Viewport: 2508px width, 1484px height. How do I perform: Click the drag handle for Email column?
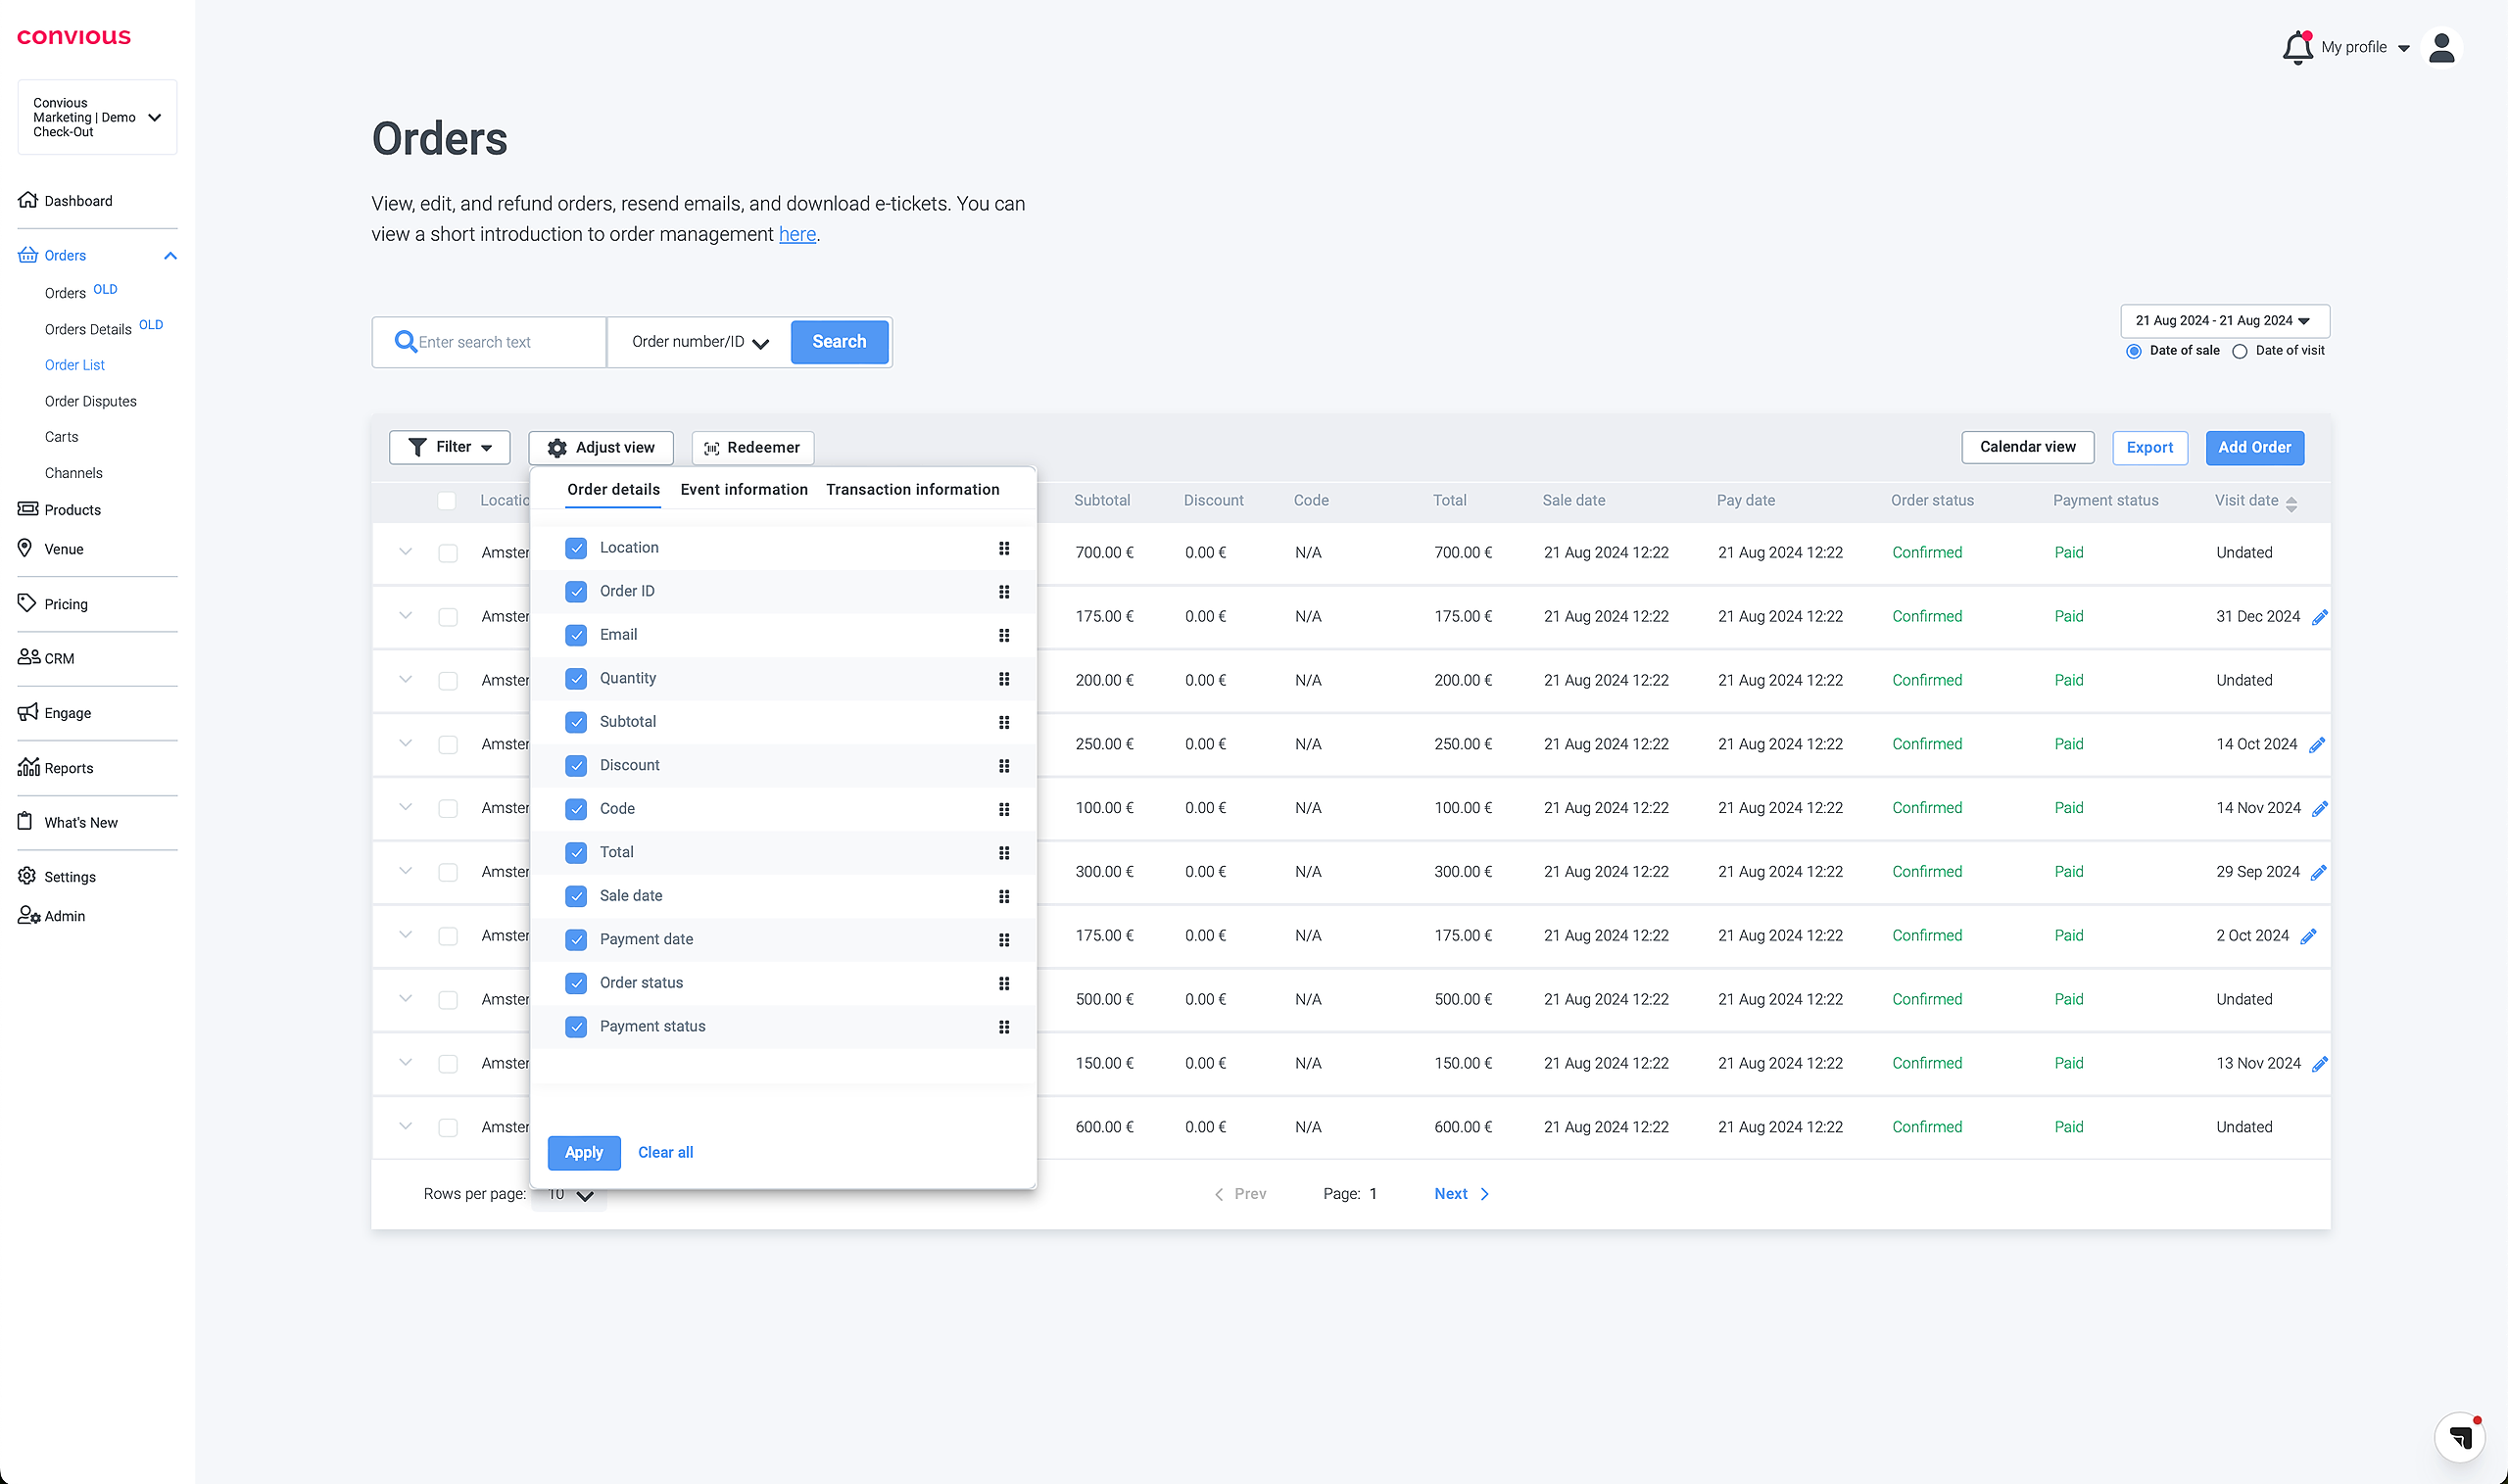1004,635
